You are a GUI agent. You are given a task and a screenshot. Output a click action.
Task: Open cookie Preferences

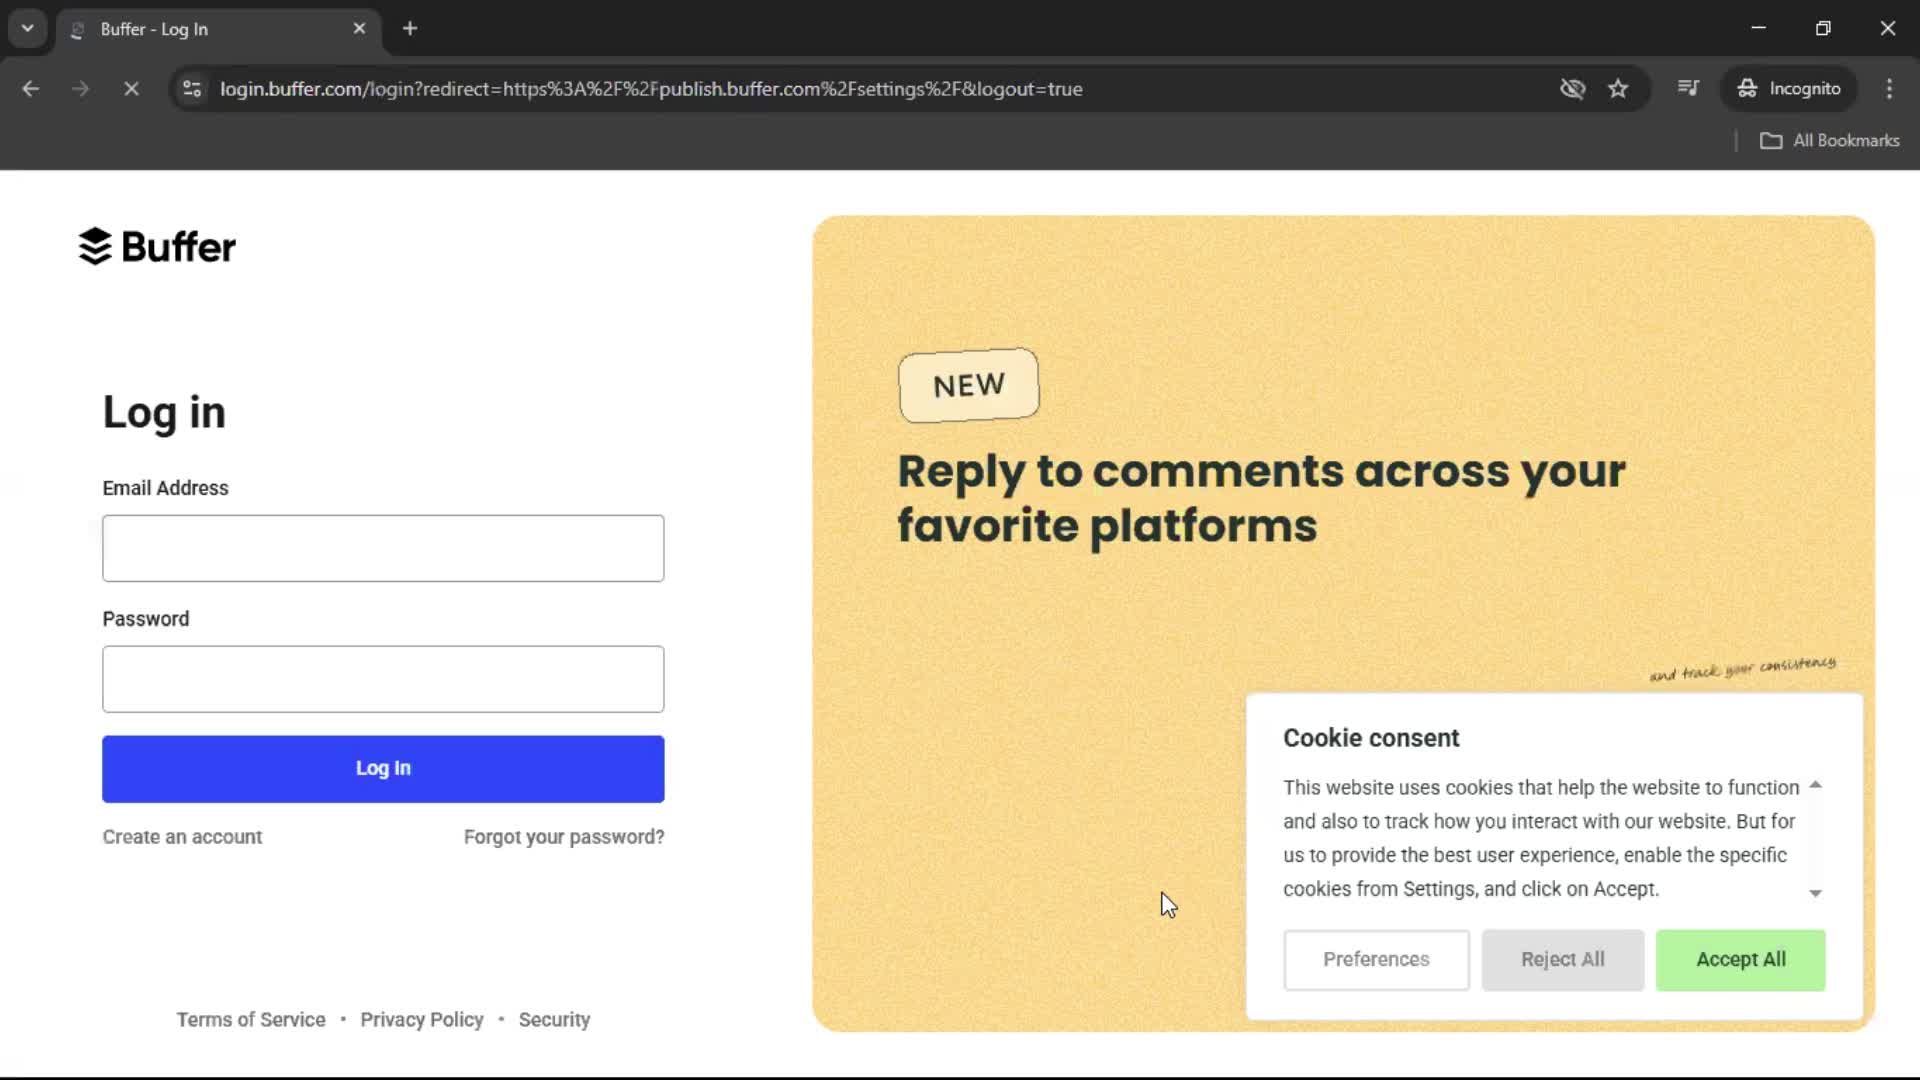coord(1376,959)
